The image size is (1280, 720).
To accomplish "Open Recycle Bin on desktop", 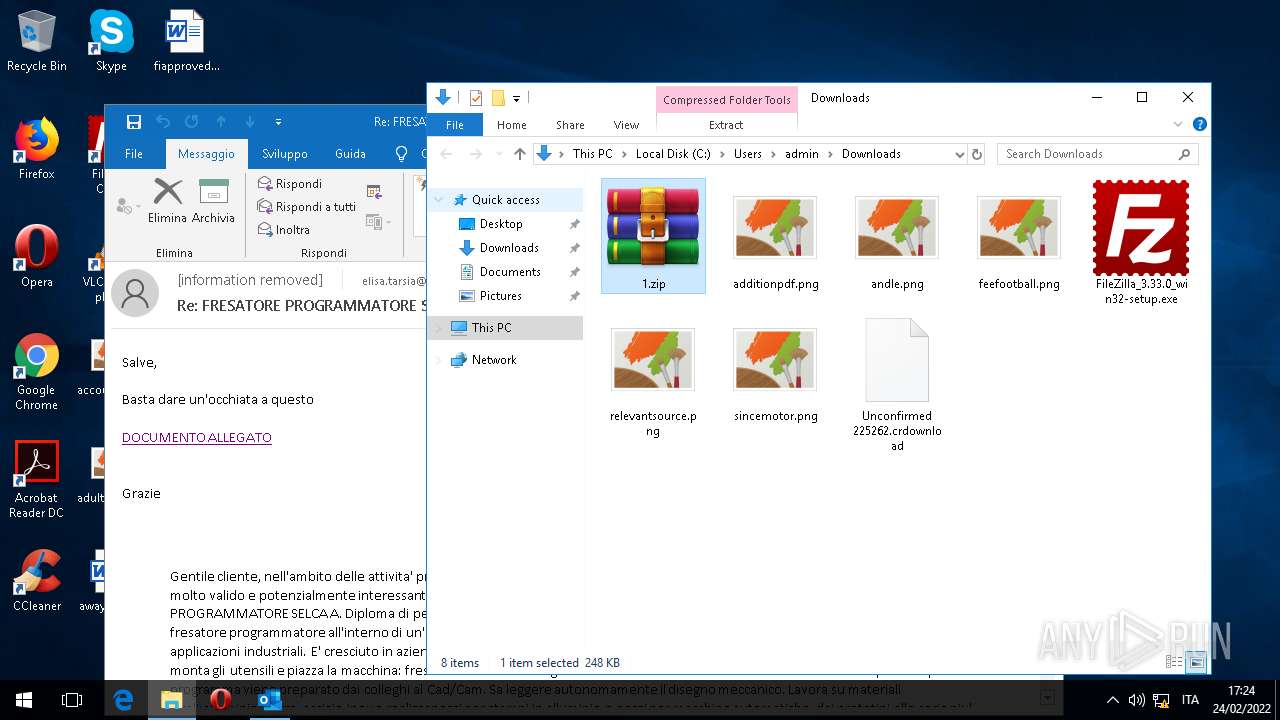I will pos(36,41).
